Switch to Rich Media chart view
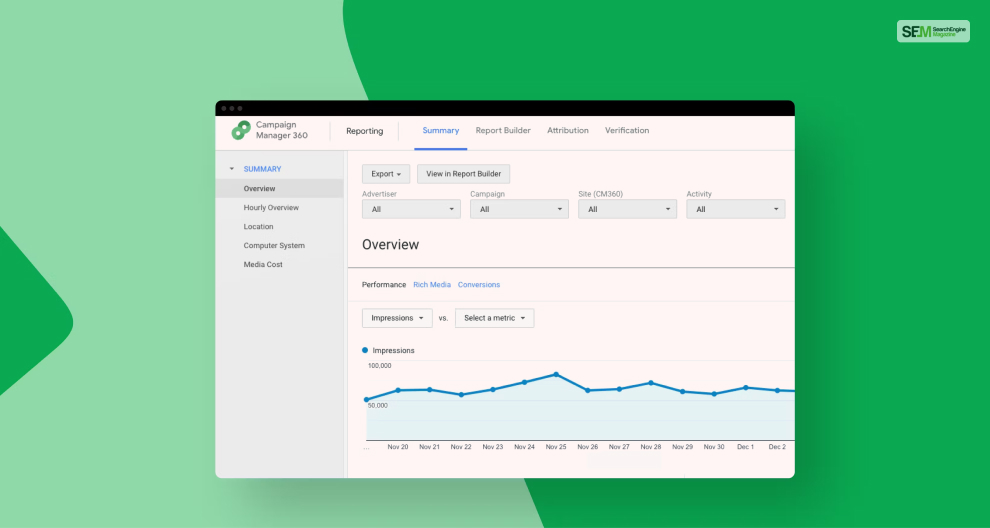Image resolution: width=990 pixels, height=528 pixels. 432,285
